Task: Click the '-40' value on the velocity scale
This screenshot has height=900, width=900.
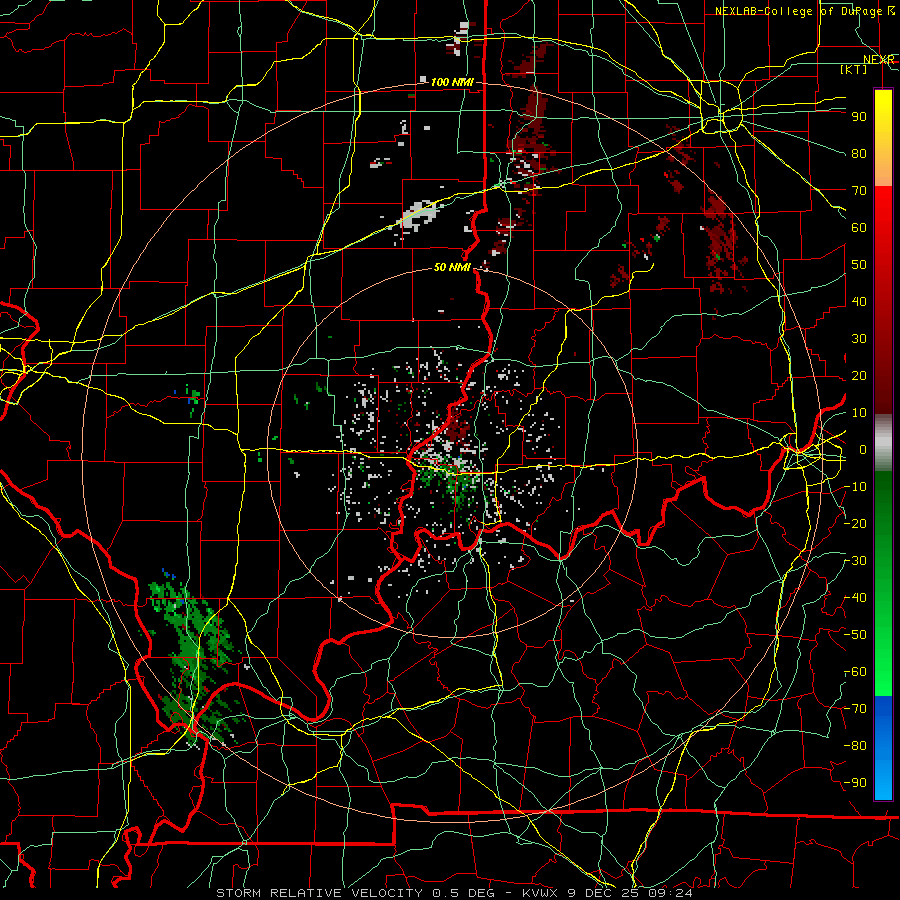Action: pos(855,598)
